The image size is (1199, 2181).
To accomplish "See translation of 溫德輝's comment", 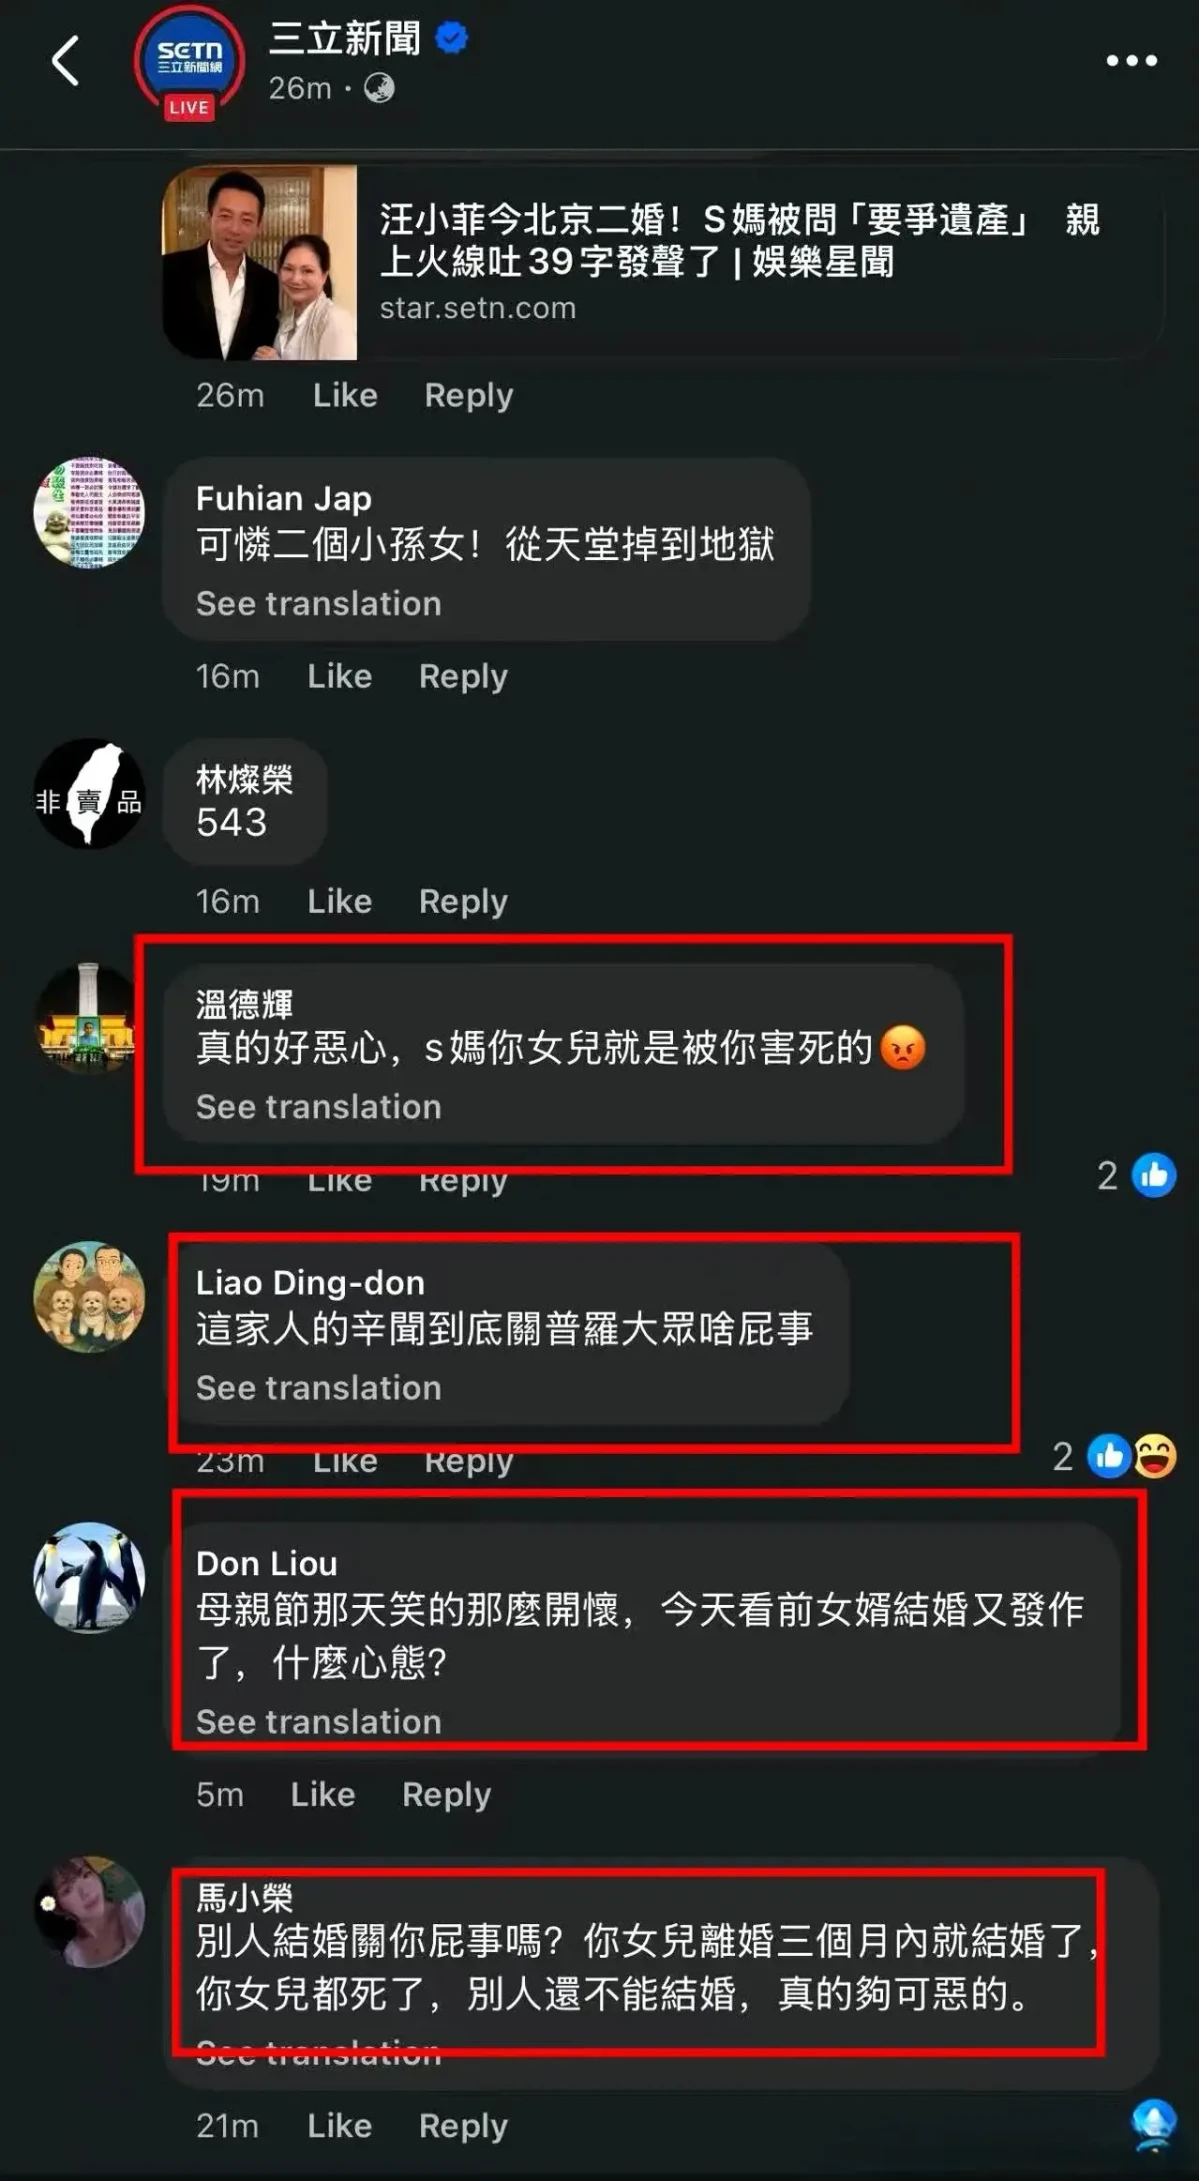I will click(318, 1107).
